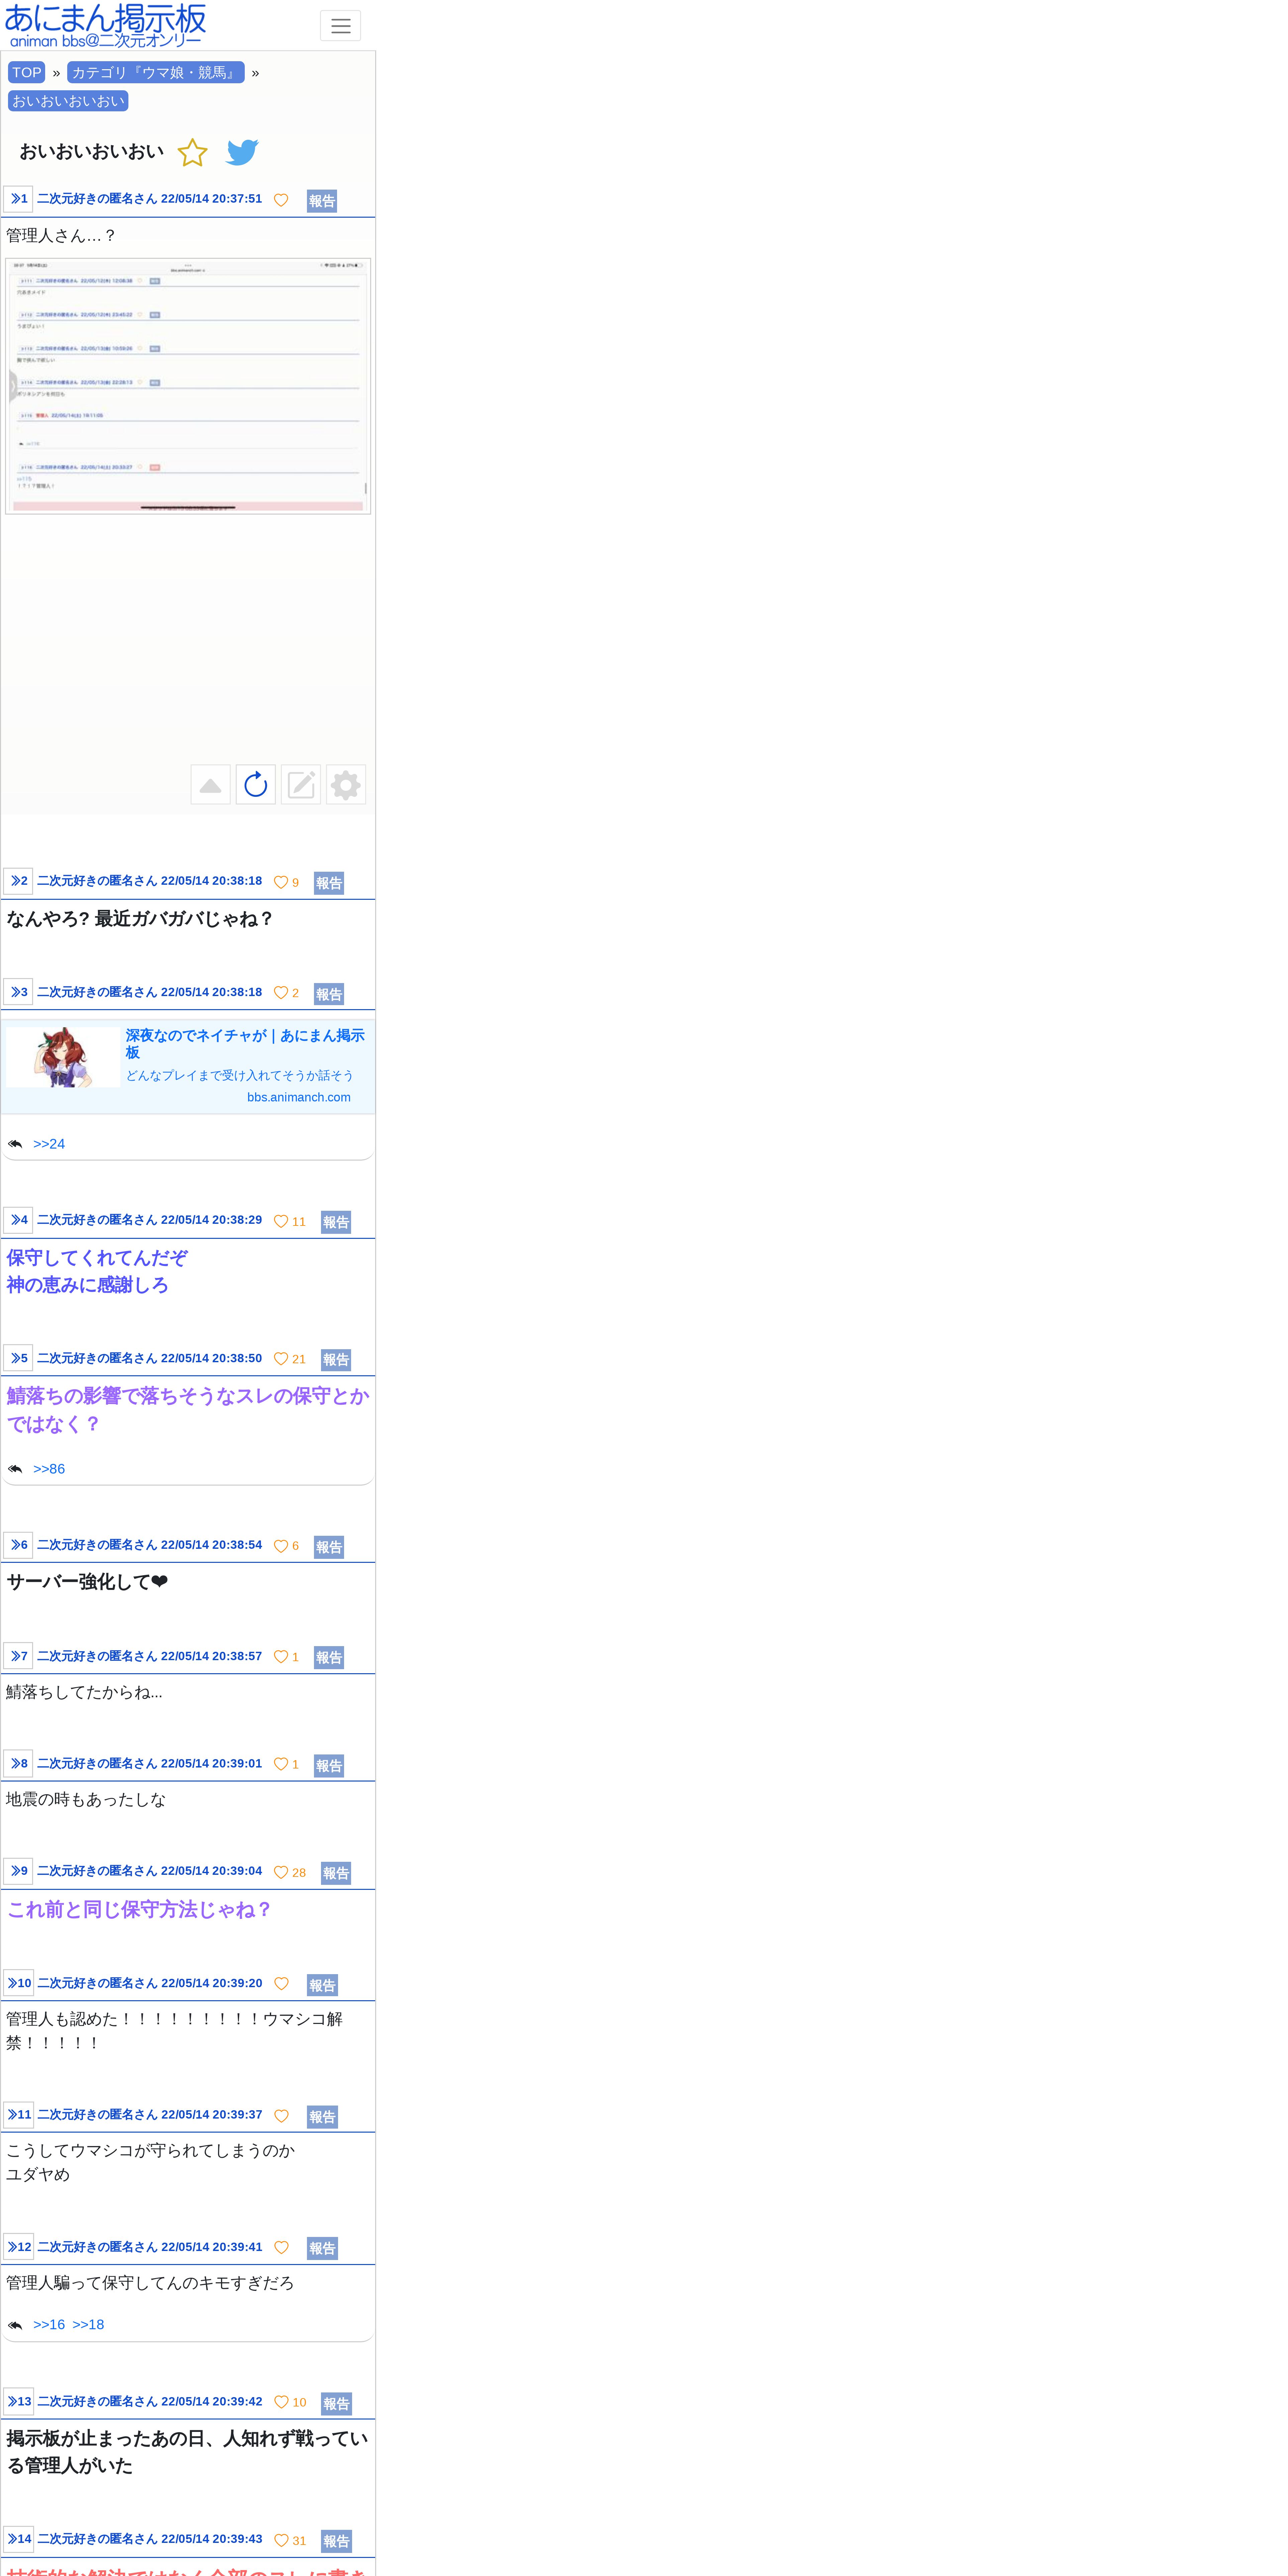Like post 9 with its heart icon

(x=281, y=1872)
